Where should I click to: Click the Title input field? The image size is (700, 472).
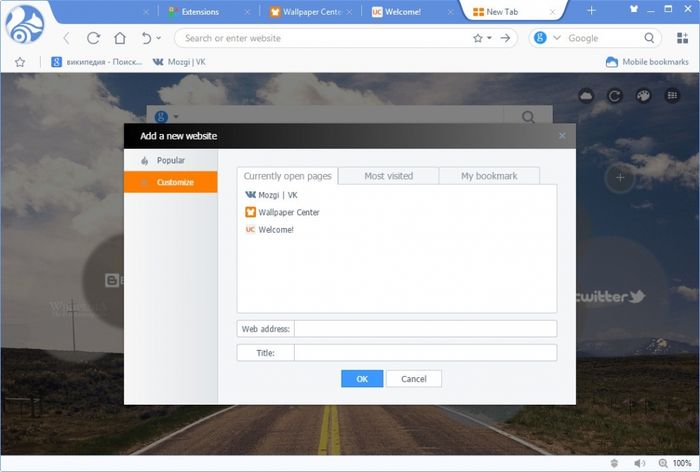tap(425, 353)
